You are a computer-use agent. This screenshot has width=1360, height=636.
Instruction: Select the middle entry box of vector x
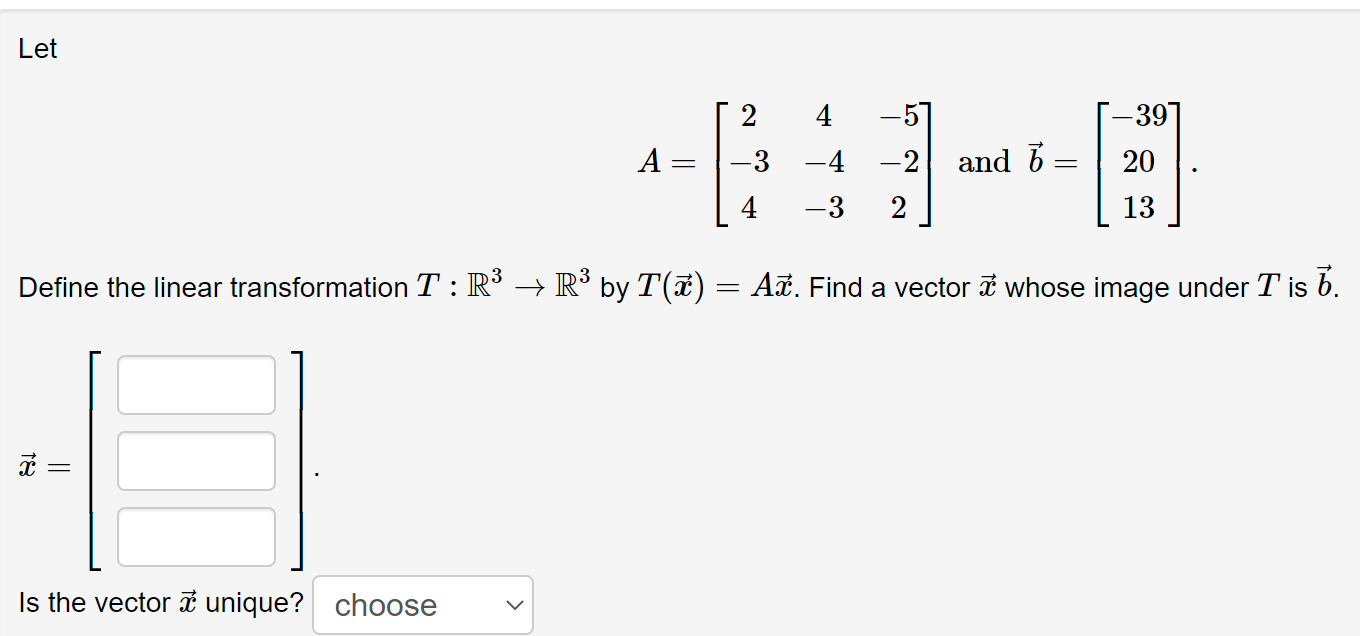tap(196, 461)
